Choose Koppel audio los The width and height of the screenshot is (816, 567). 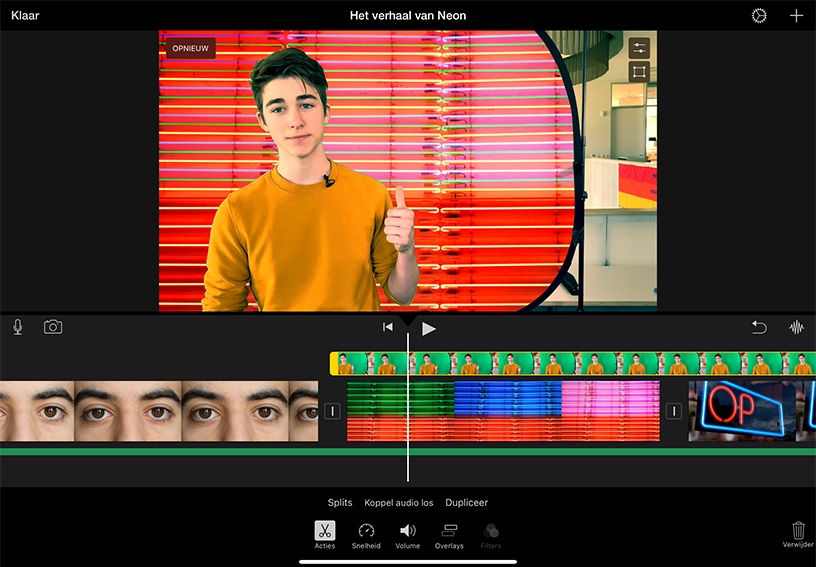coord(399,502)
